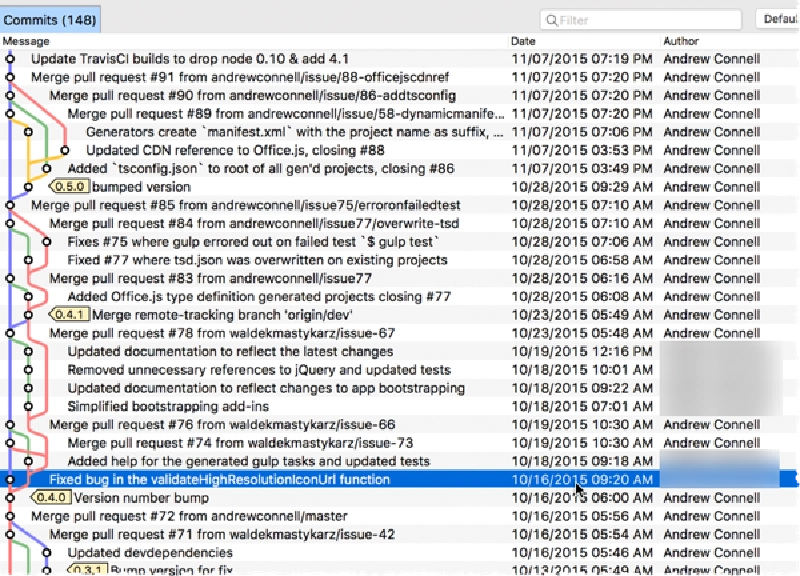Select 'Updated documentation to reflect the latest changes'
Viewport: 800px width, 576px height.
click(x=230, y=352)
